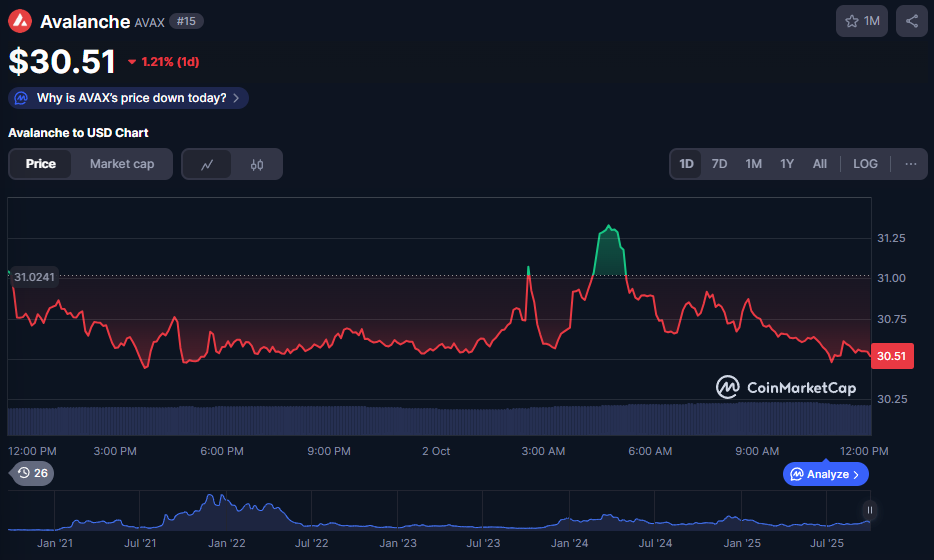Choose the All time range

click(820, 164)
